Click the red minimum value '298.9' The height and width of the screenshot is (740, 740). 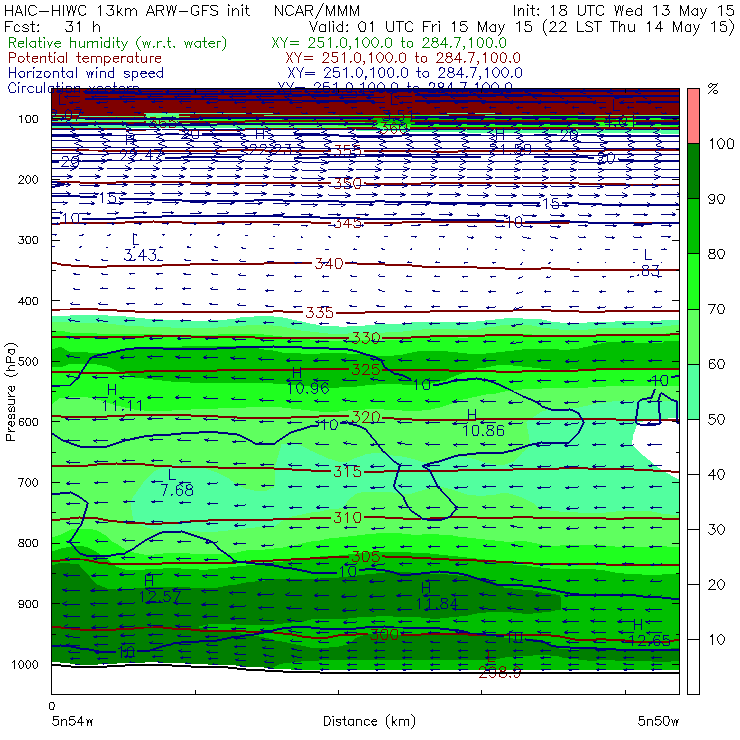click(500, 673)
